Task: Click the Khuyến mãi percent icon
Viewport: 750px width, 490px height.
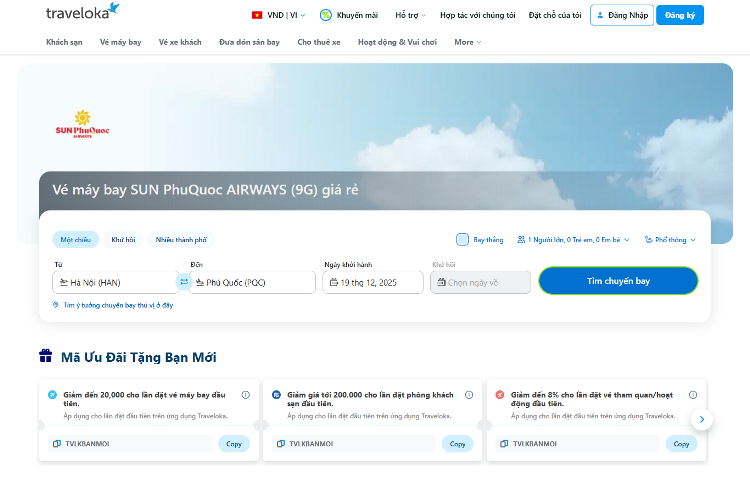Action: pos(325,15)
